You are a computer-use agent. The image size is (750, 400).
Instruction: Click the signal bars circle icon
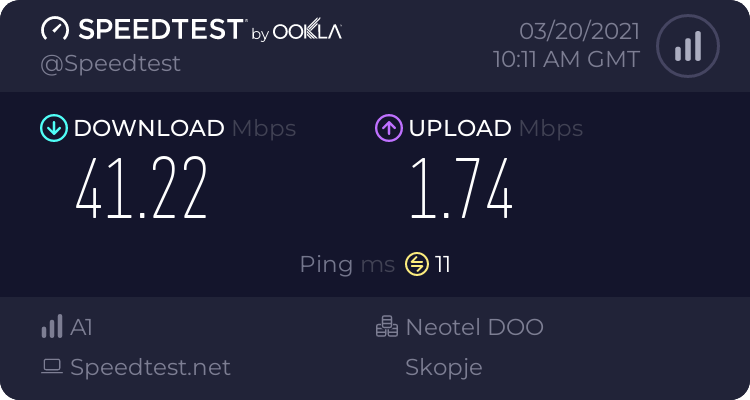pos(687,46)
